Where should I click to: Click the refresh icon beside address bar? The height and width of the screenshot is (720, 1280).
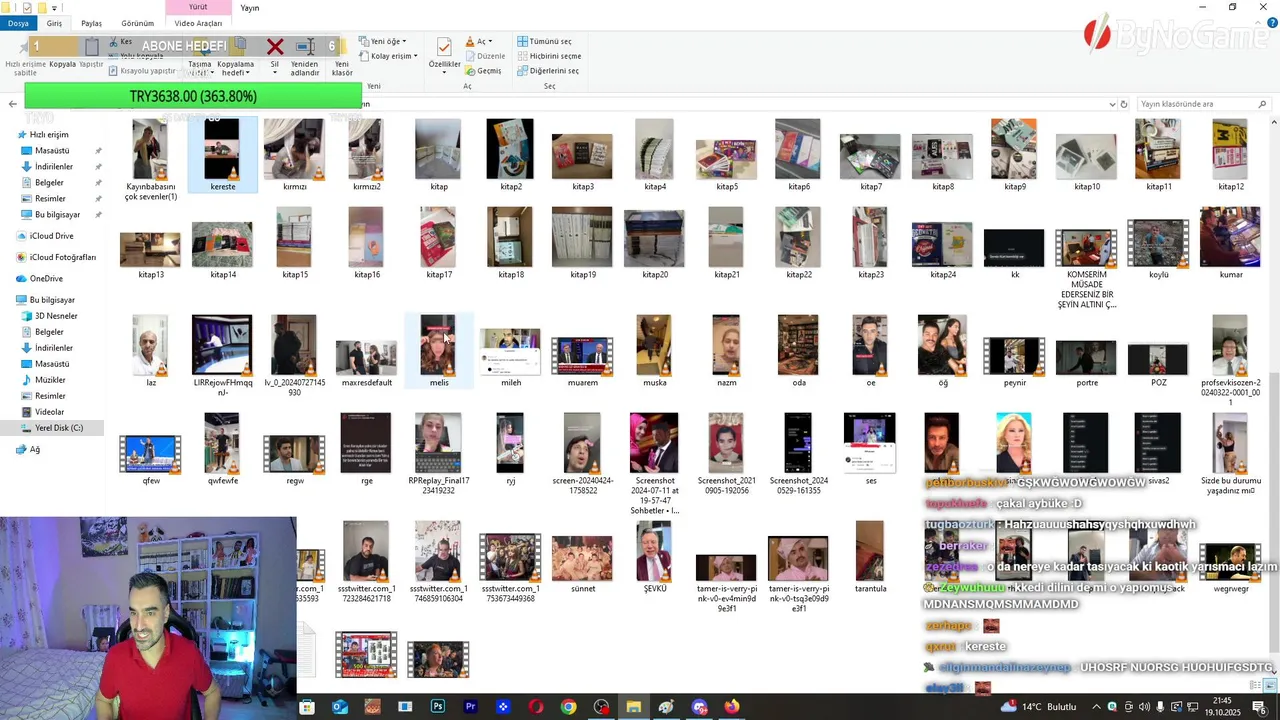1124,104
